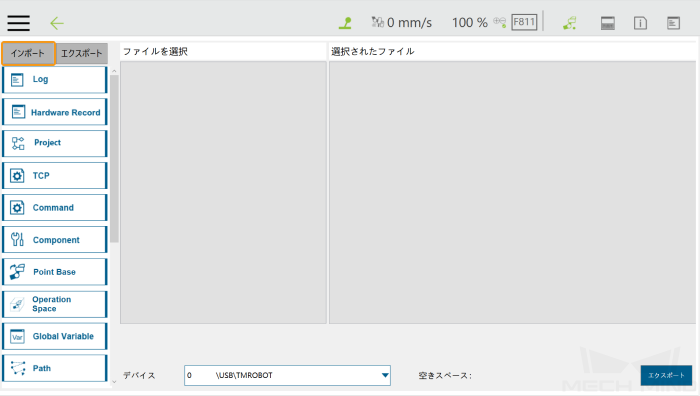The height and width of the screenshot is (396, 700).
Task: Click the 0 mm/s speed readout
Action: (x=409, y=22)
